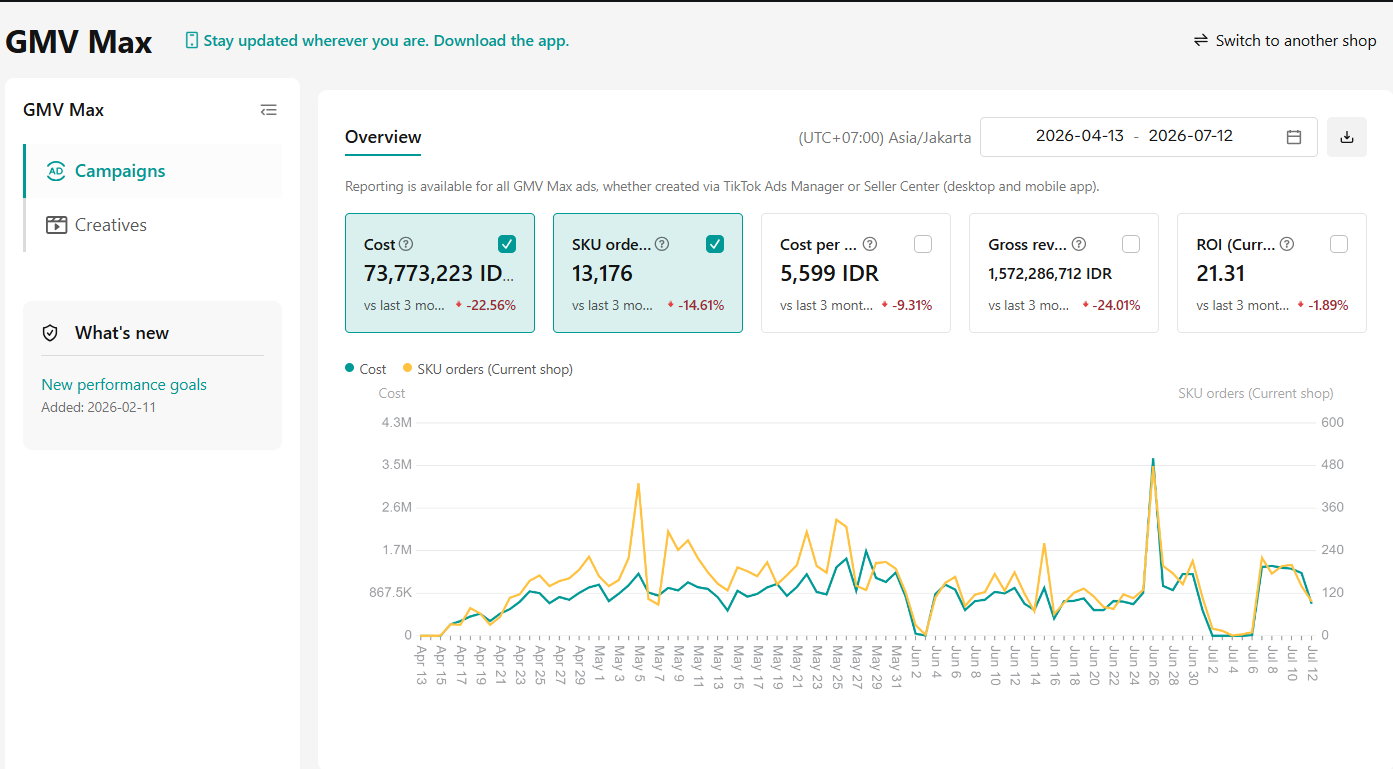Enable the ROI metric checkbox
The image size is (1393, 769).
[x=1339, y=244]
